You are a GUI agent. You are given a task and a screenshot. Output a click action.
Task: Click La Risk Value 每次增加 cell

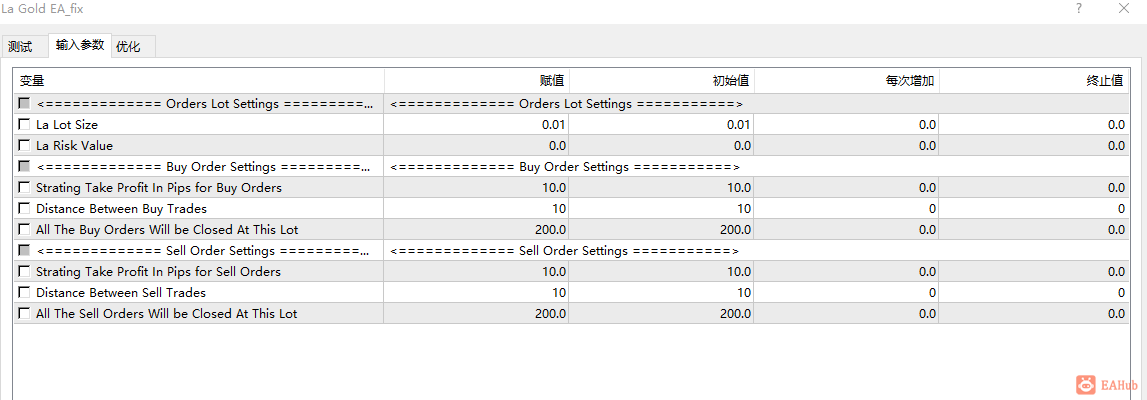pyautogui.click(x=846, y=146)
